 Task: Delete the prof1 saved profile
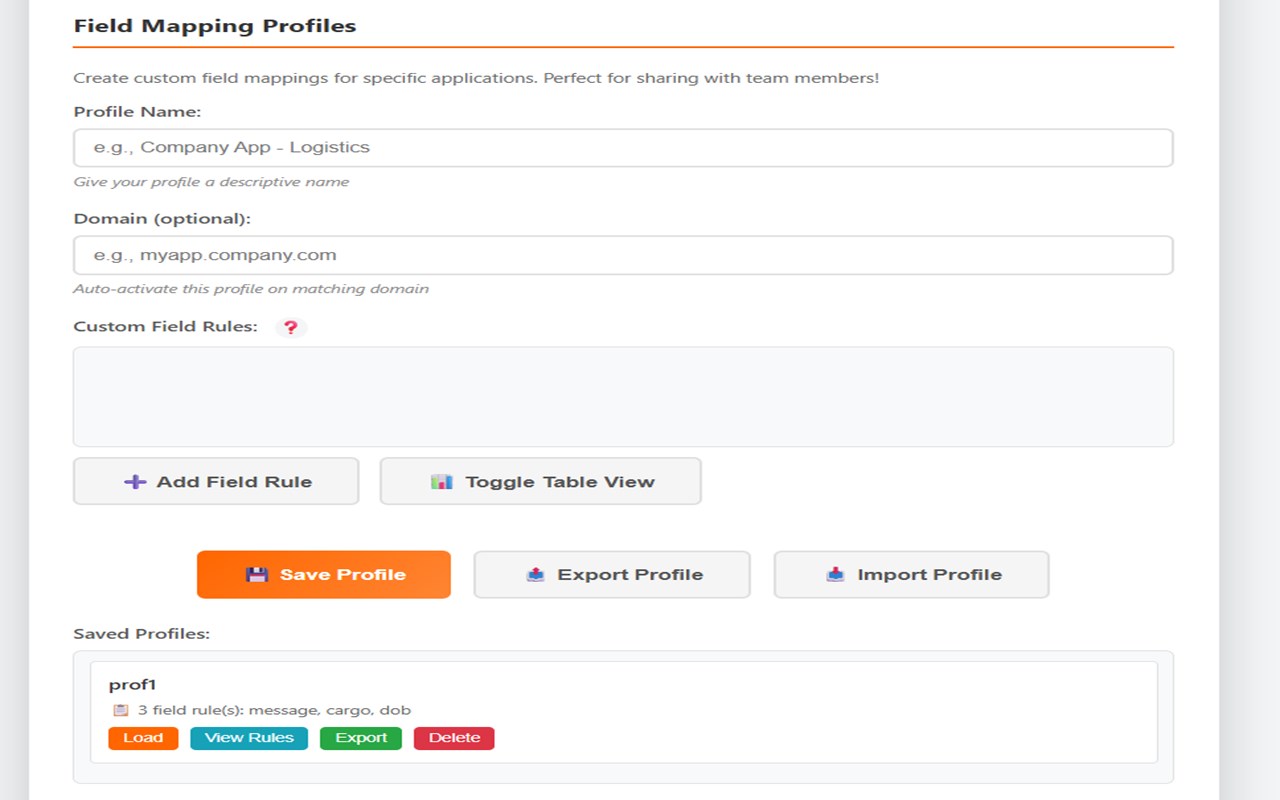(454, 738)
